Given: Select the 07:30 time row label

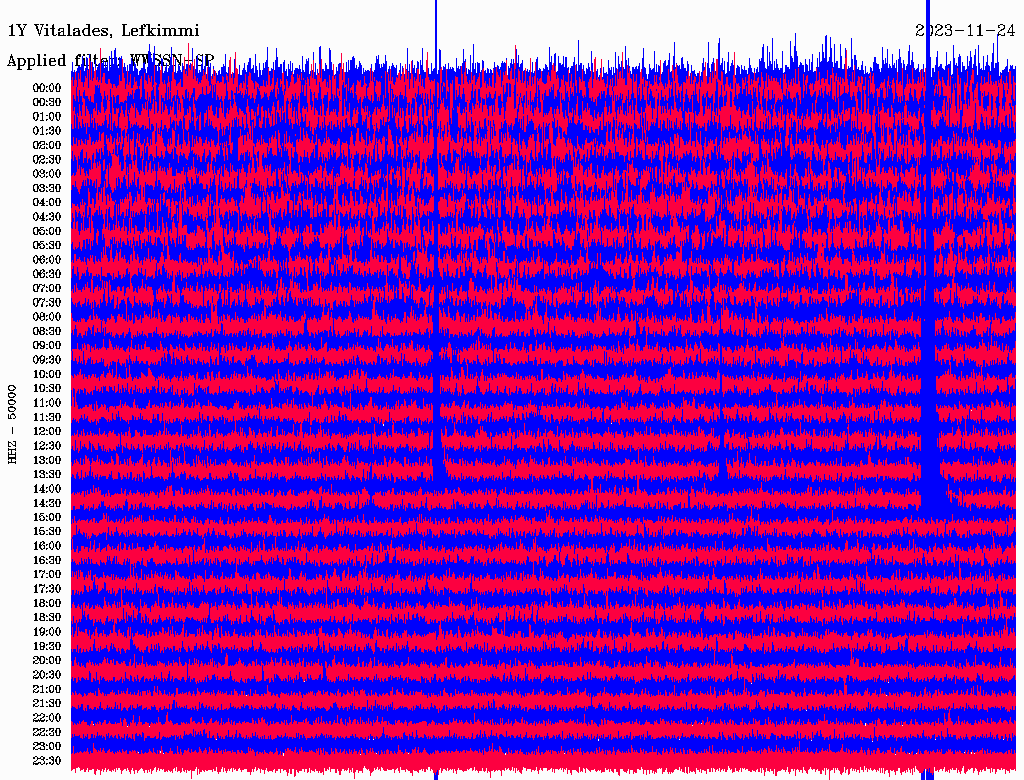Looking at the screenshot, I should click(x=47, y=303).
